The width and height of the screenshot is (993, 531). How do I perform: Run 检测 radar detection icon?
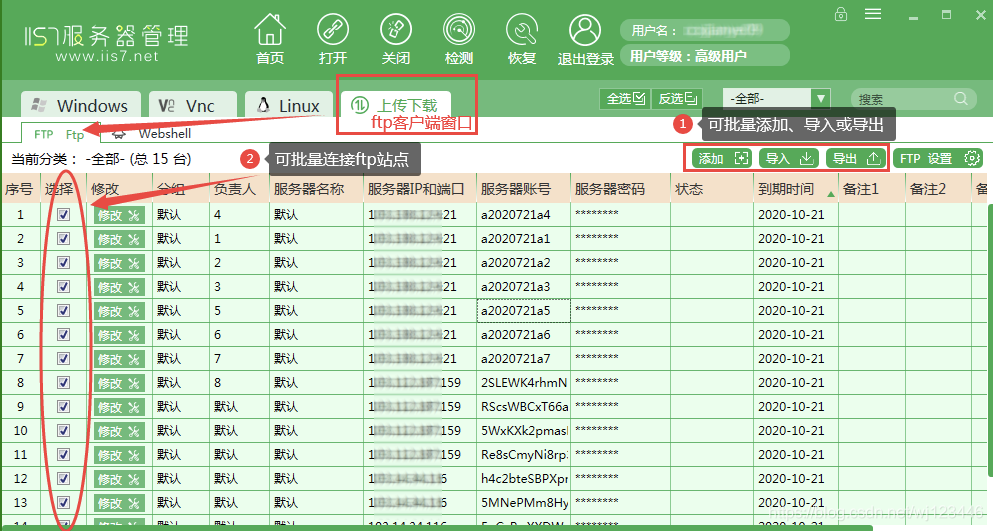(x=459, y=30)
